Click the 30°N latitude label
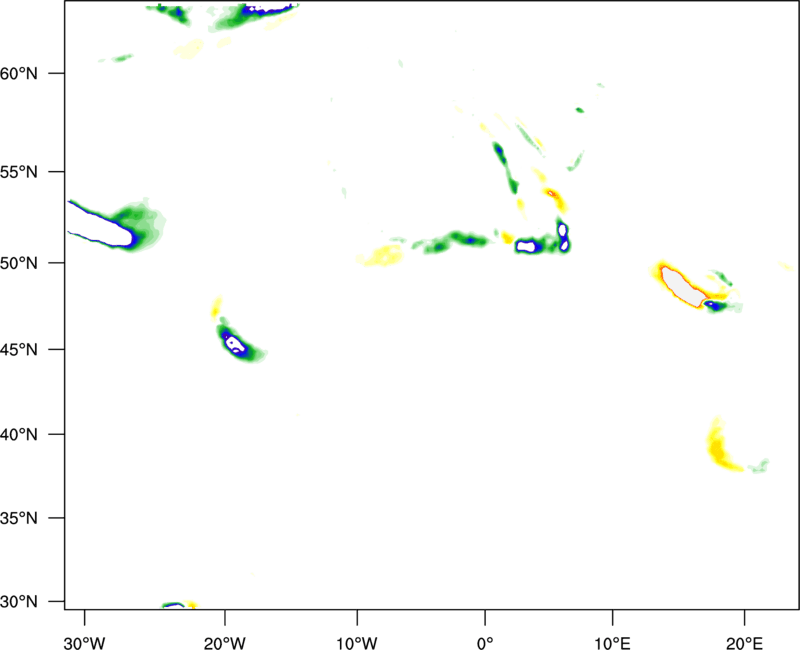 click(19, 602)
